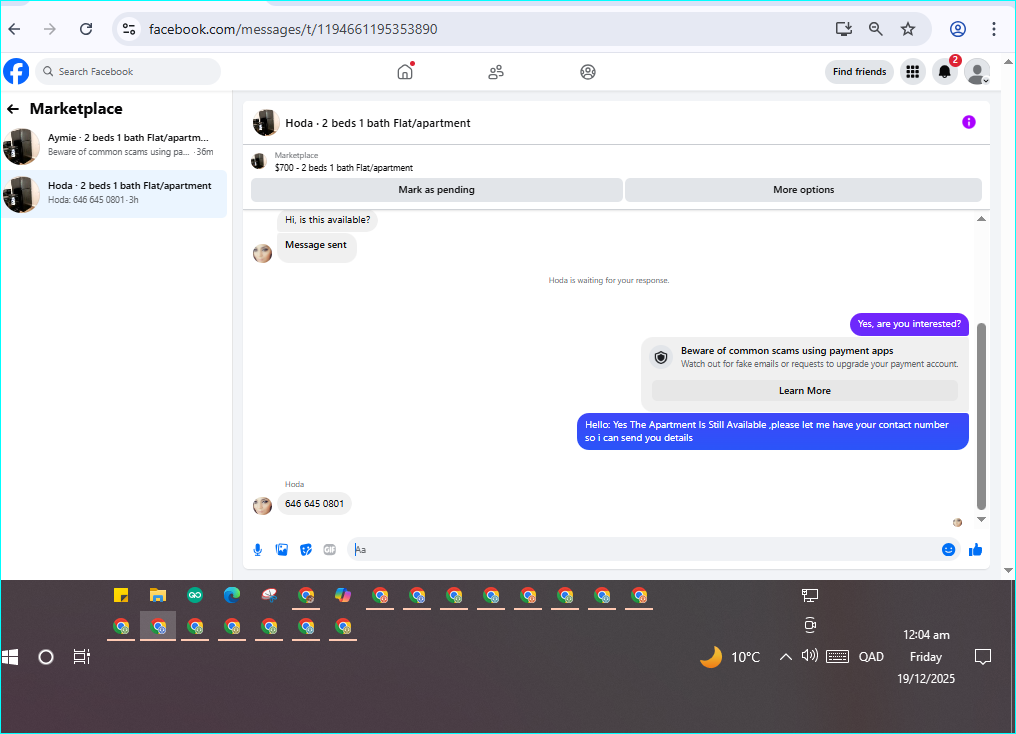The image size is (1016, 734).
Task: Click the 'Hi, is this available?' message
Action: coord(327,220)
